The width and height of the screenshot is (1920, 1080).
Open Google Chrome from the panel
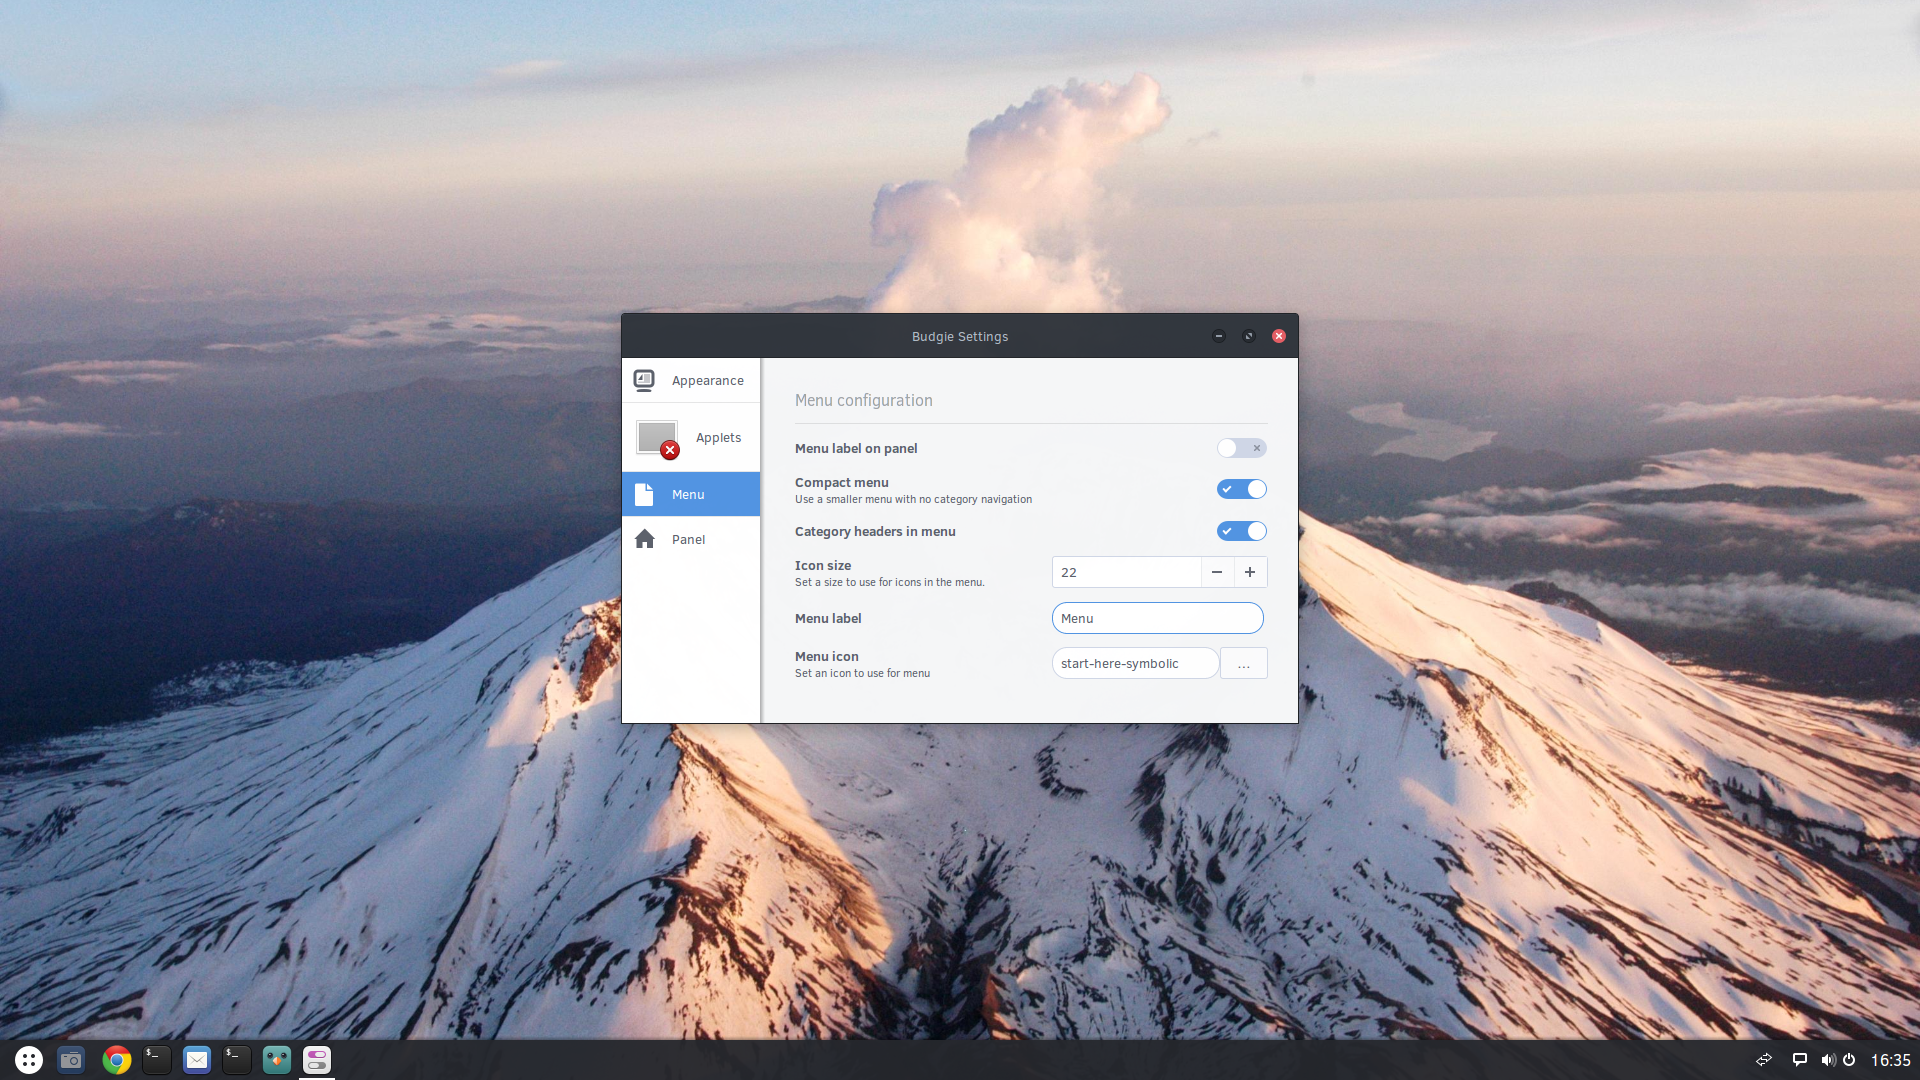click(x=117, y=1060)
